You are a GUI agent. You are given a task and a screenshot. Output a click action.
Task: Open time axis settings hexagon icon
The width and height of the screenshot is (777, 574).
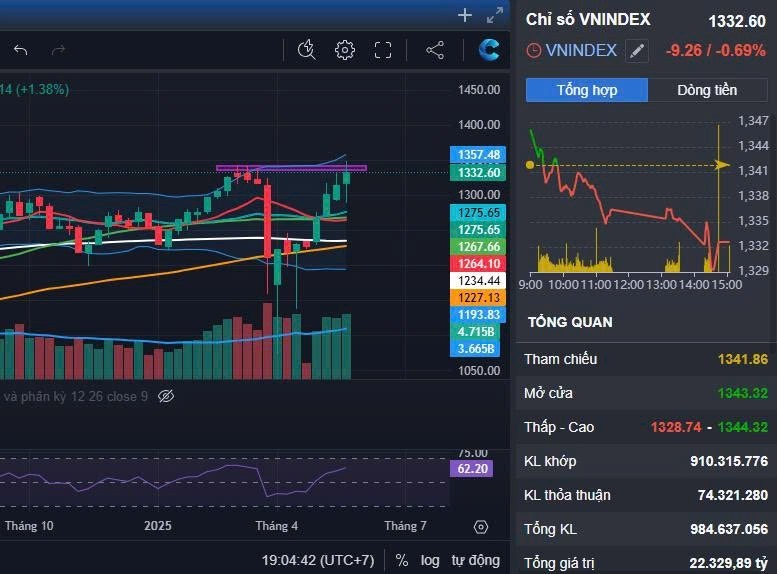[481, 526]
